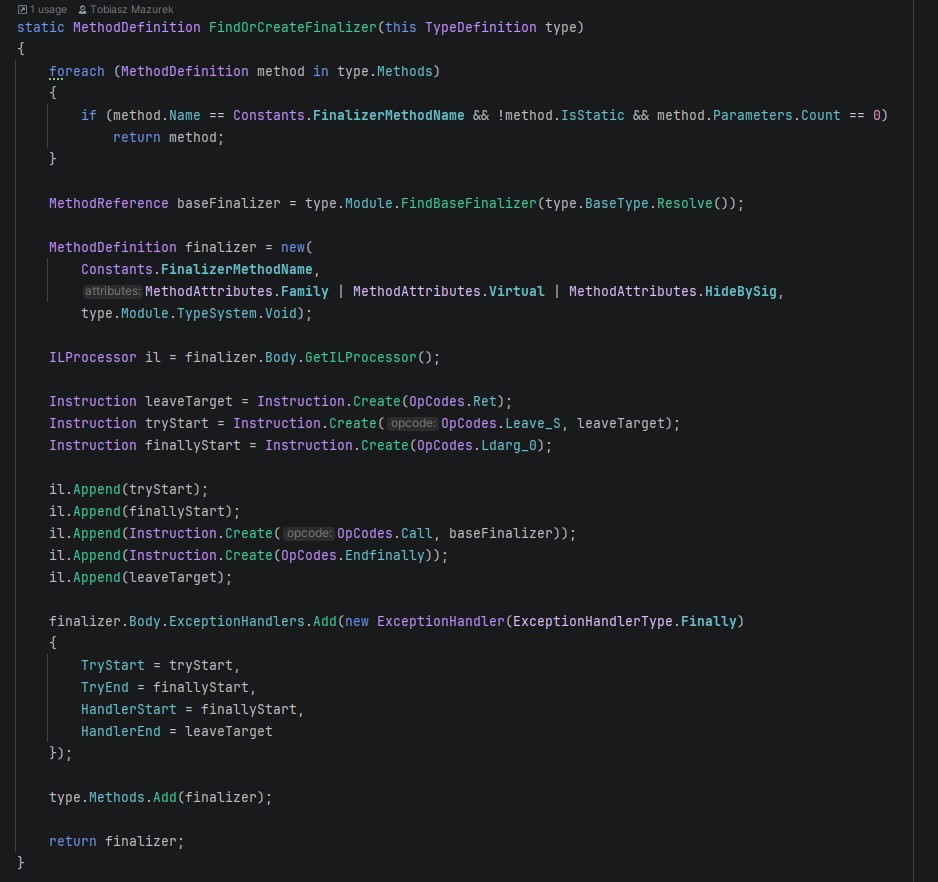Screen dimensions: 938x882
Task: Click the Void member
Action: pyautogui.click(x=281, y=314)
